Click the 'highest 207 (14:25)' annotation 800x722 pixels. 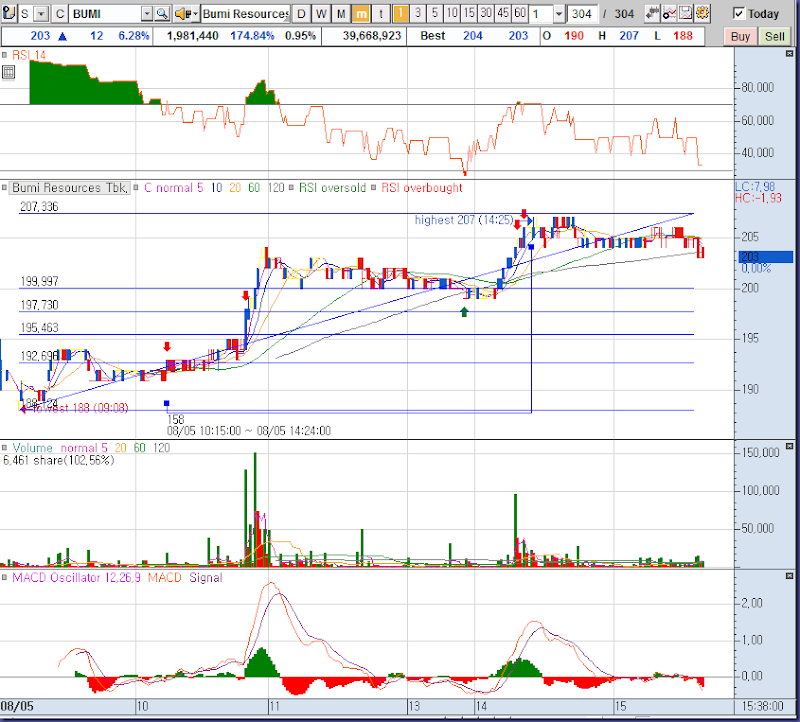coord(464,220)
